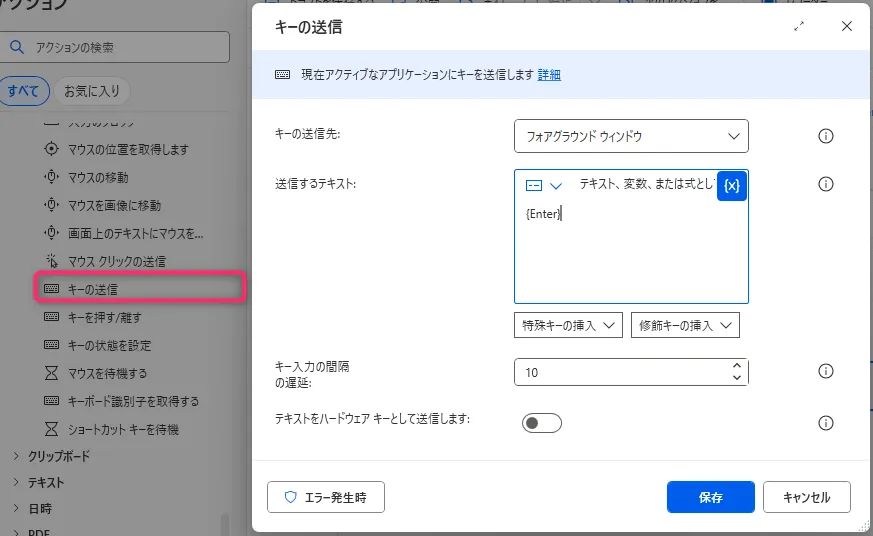Click info icon beside キー入力の間隔の遅延
The height and width of the screenshot is (536, 873).
point(826,372)
